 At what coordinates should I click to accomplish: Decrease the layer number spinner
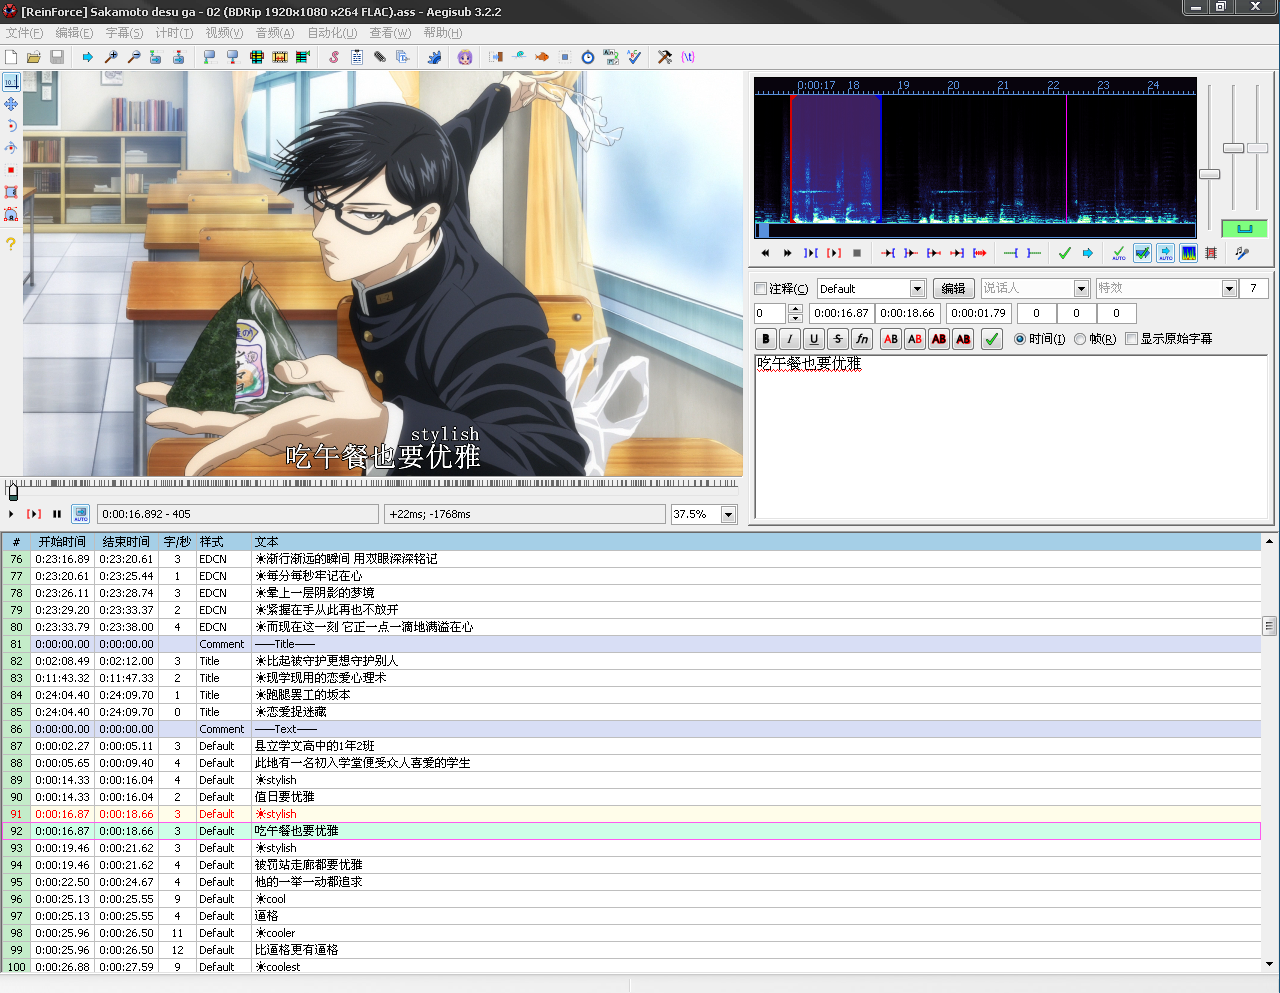[x=796, y=318]
